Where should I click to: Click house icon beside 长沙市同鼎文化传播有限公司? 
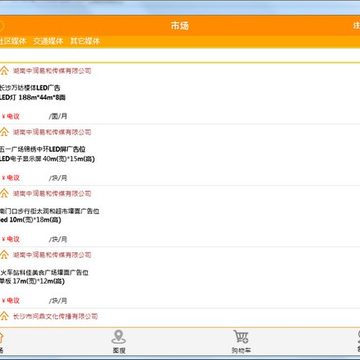4,316
